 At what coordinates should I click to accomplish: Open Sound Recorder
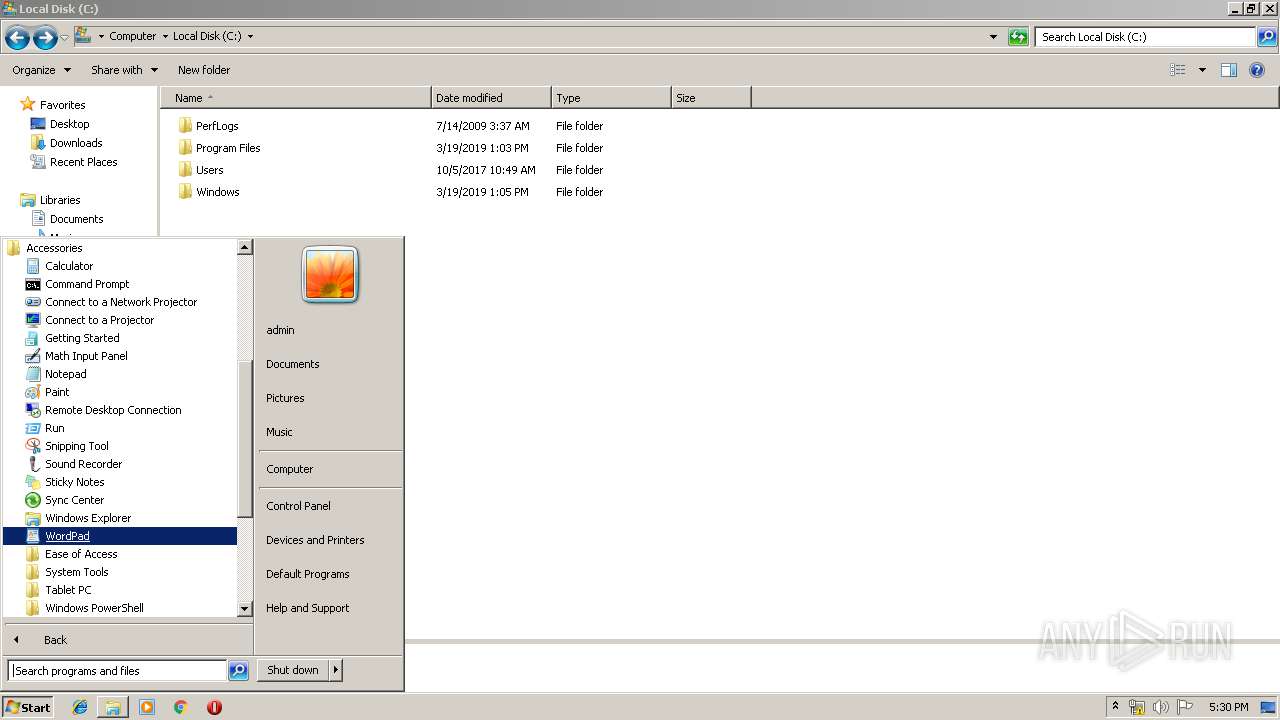point(83,464)
